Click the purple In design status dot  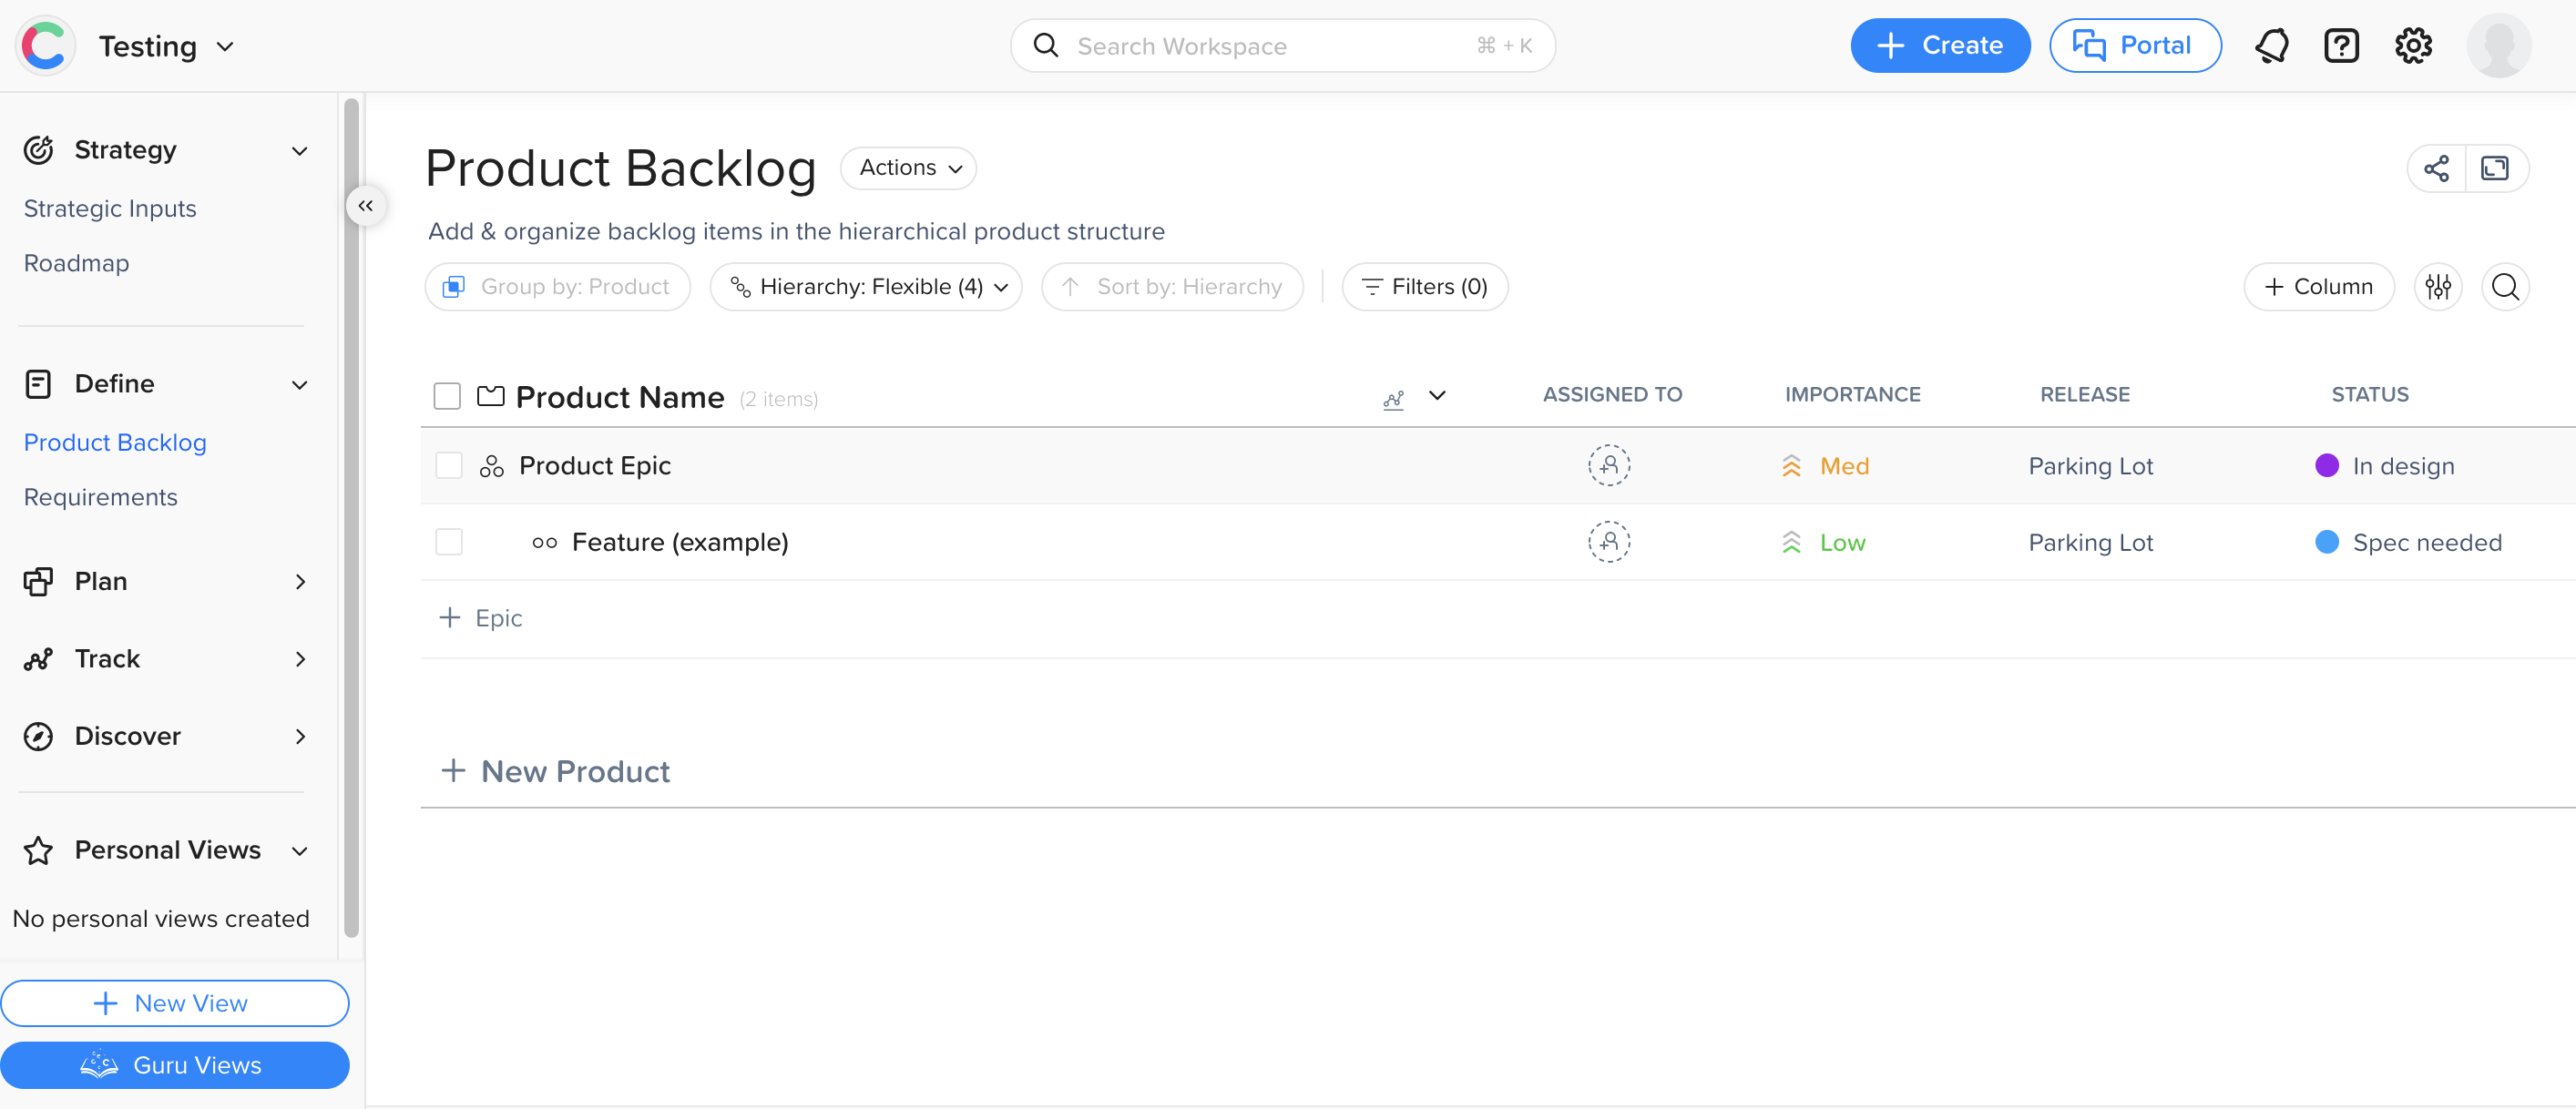[2326, 466]
